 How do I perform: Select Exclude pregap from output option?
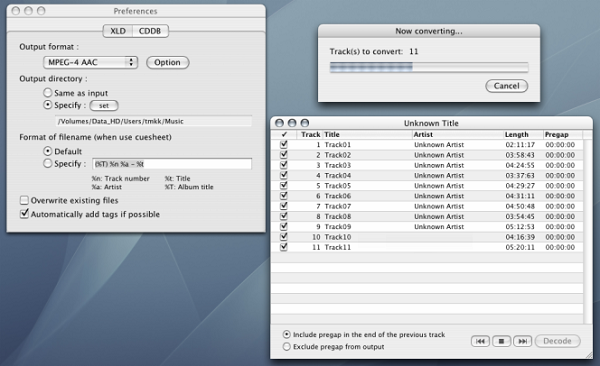287,346
